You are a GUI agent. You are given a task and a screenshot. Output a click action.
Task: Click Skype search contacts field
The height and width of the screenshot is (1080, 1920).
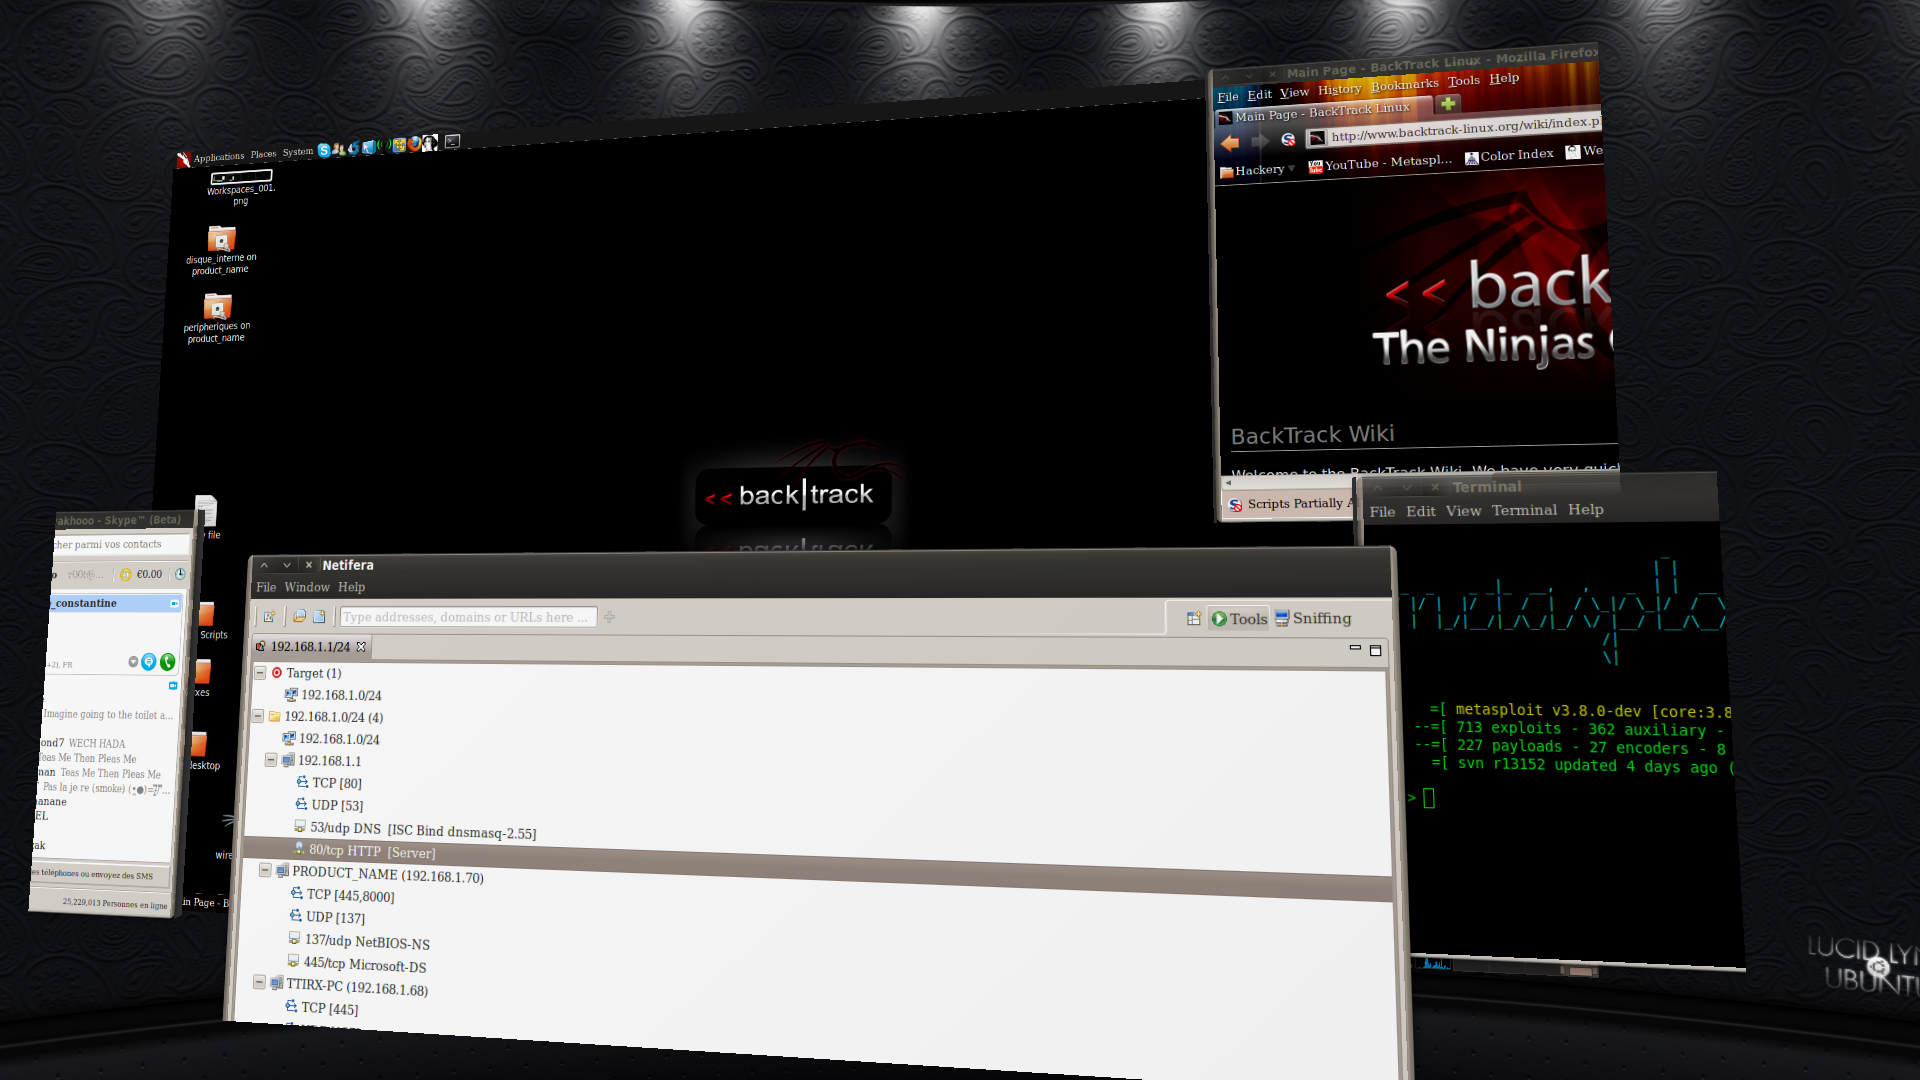click(x=122, y=545)
